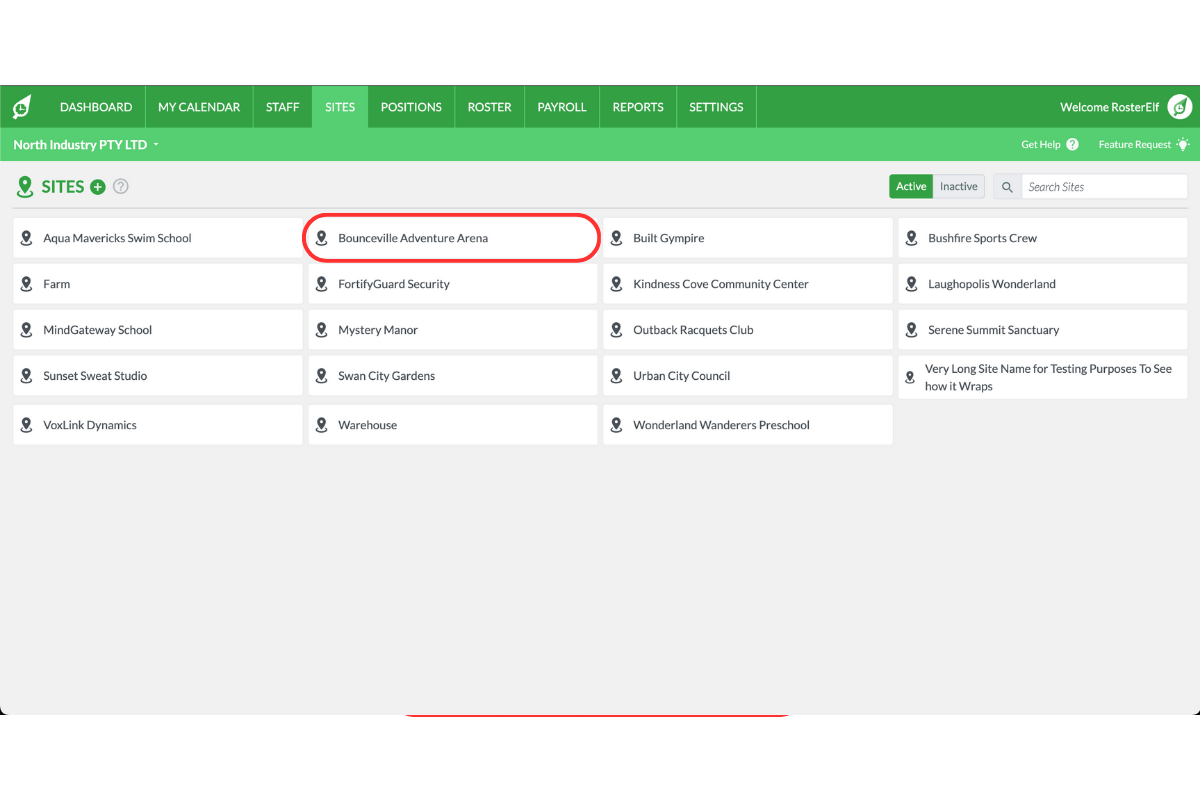The height and width of the screenshot is (800, 1200).
Task: Open Wonderland Wanderers Preschool site
Action: pos(748,425)
